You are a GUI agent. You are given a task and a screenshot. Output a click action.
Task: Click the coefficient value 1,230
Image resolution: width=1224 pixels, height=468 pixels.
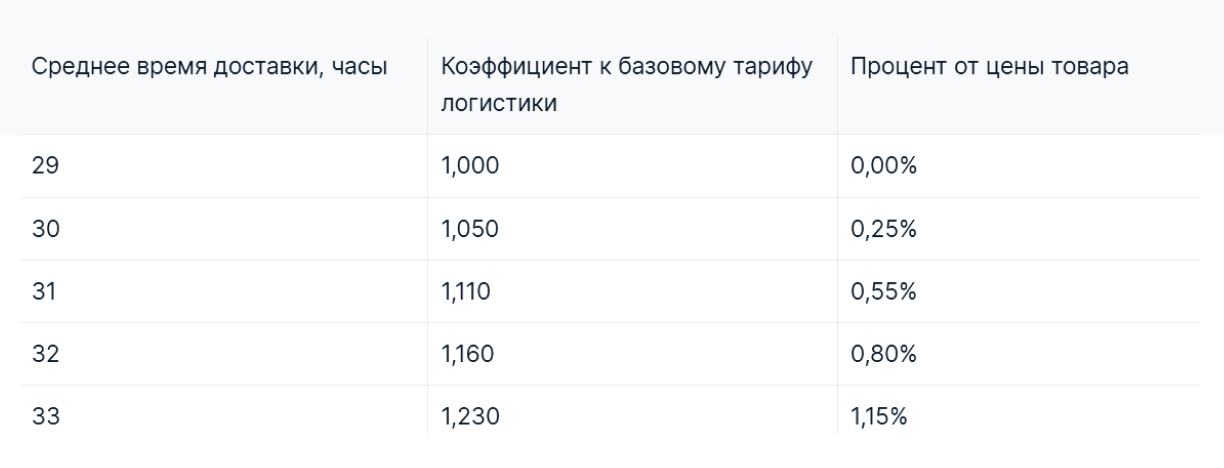coord(469,418)
